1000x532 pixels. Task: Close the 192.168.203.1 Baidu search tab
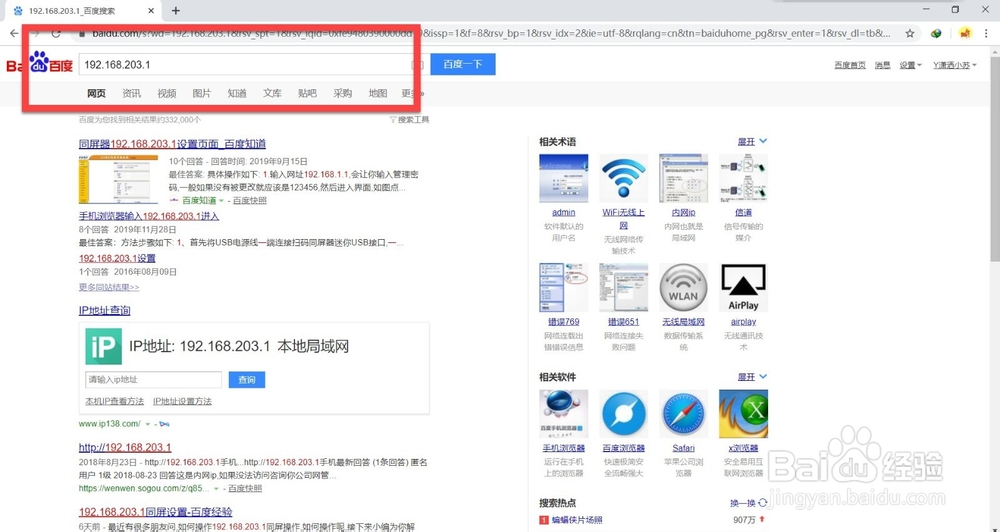[x=151, y=11]
